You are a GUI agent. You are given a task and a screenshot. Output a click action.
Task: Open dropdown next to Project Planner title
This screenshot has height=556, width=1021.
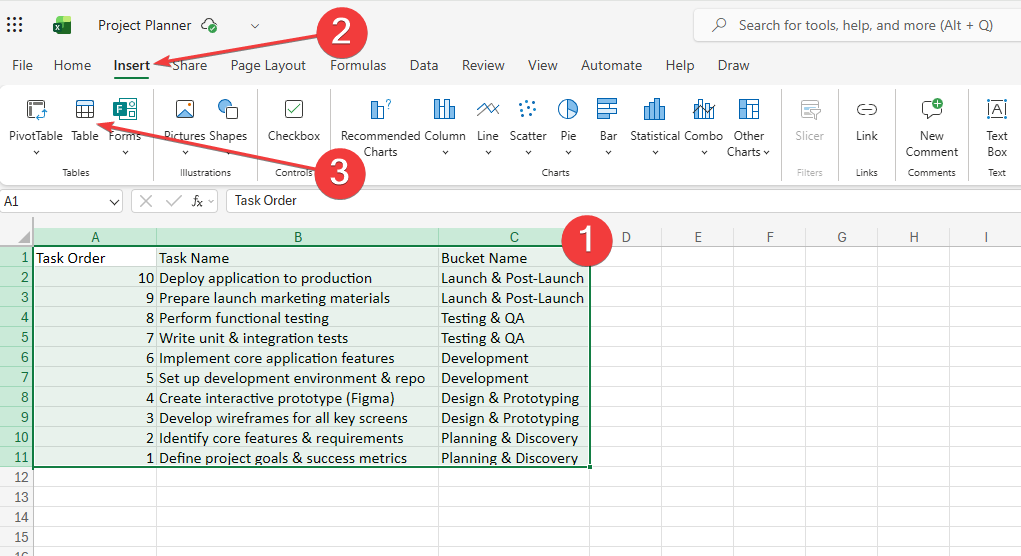coord(254,25)
